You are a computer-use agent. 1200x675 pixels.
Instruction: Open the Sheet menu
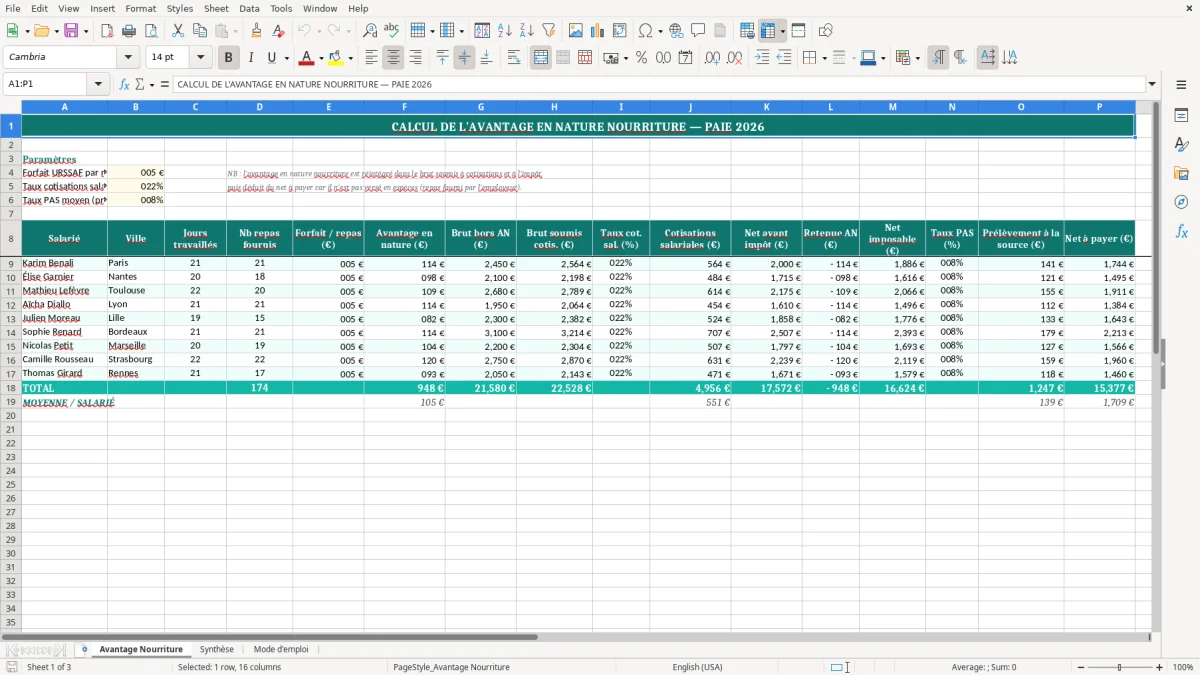click(x=217, y=8)
